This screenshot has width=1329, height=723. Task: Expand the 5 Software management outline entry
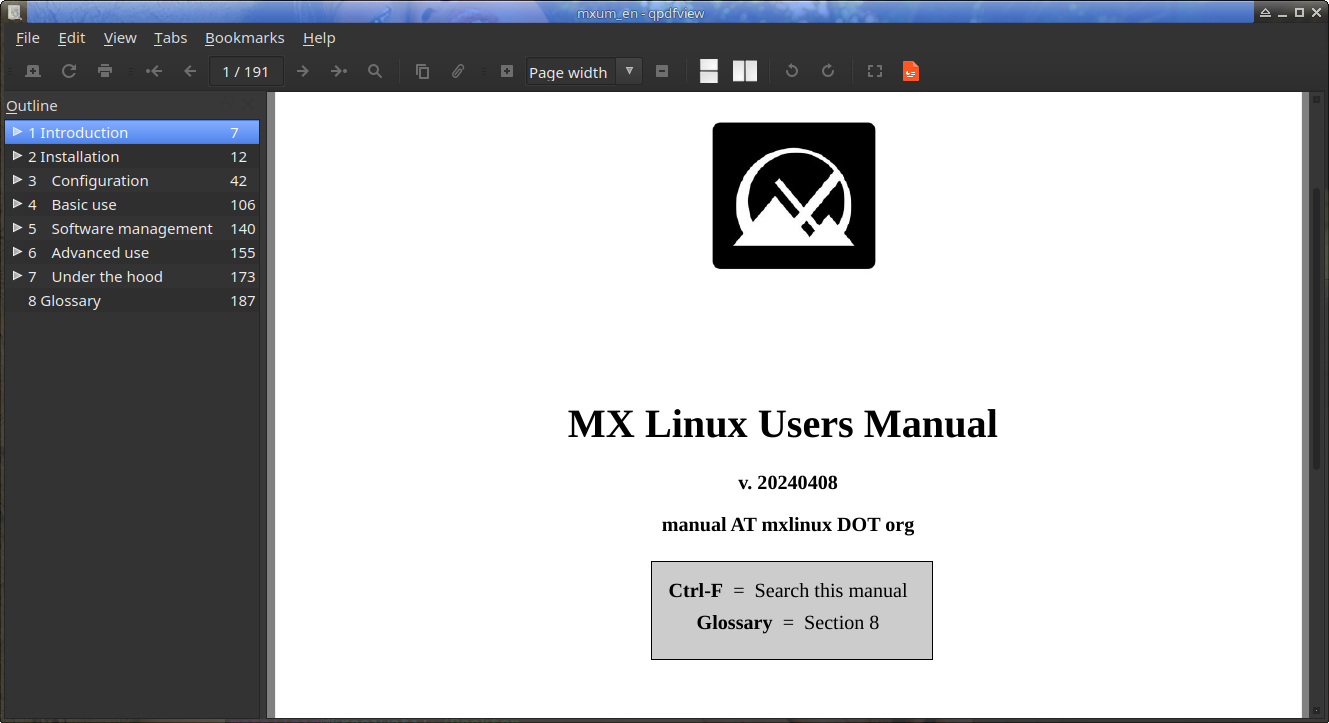pos(17,228)
